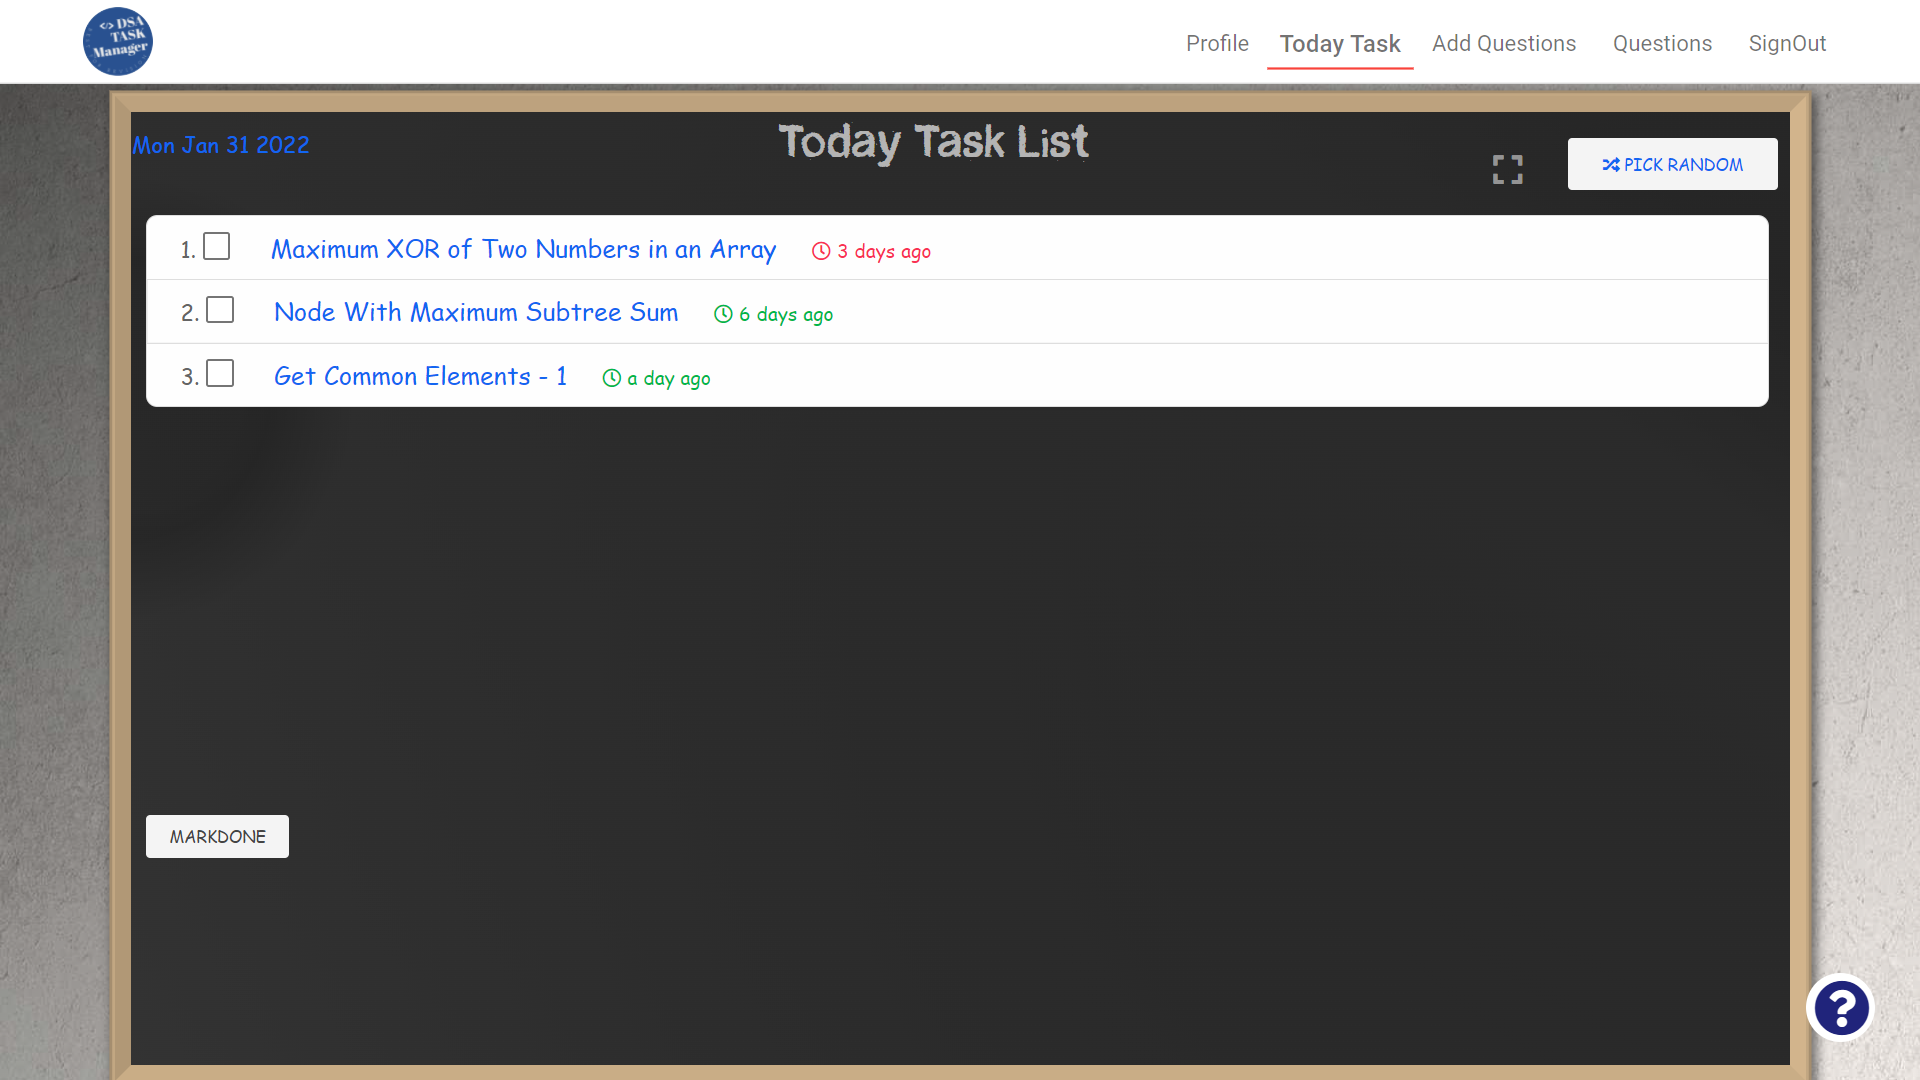Viewport: 1920px width, 1080px height.
Task: Tick the Get Common Elements - 1 checkbox
Action: [220, 373]
